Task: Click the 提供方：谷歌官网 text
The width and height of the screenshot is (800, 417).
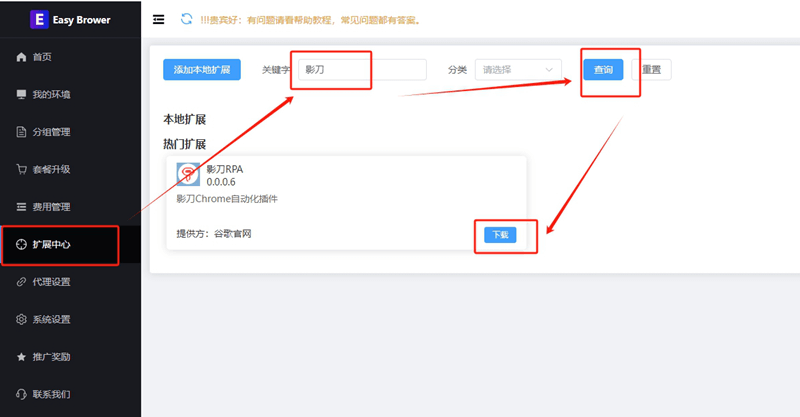Action: 214,234
